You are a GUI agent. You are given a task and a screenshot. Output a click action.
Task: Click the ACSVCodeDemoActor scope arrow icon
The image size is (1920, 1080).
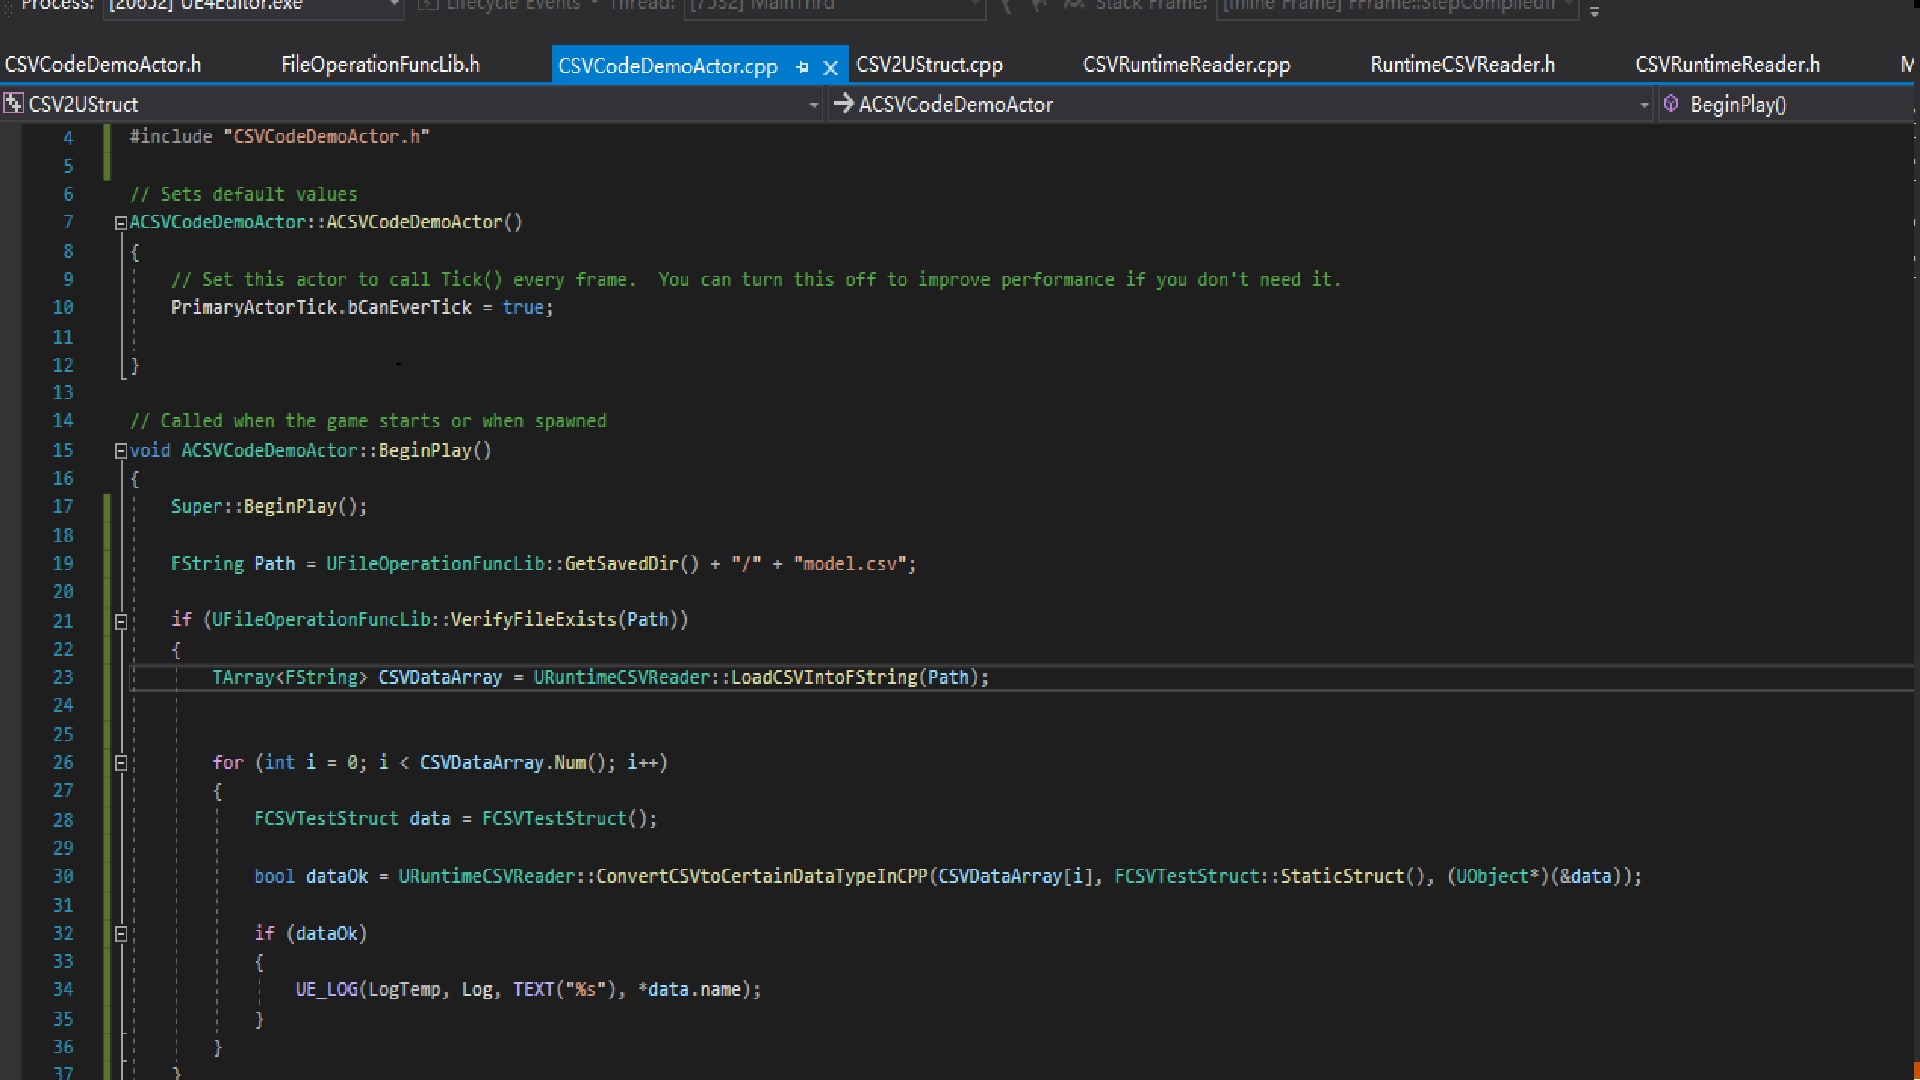843,104
